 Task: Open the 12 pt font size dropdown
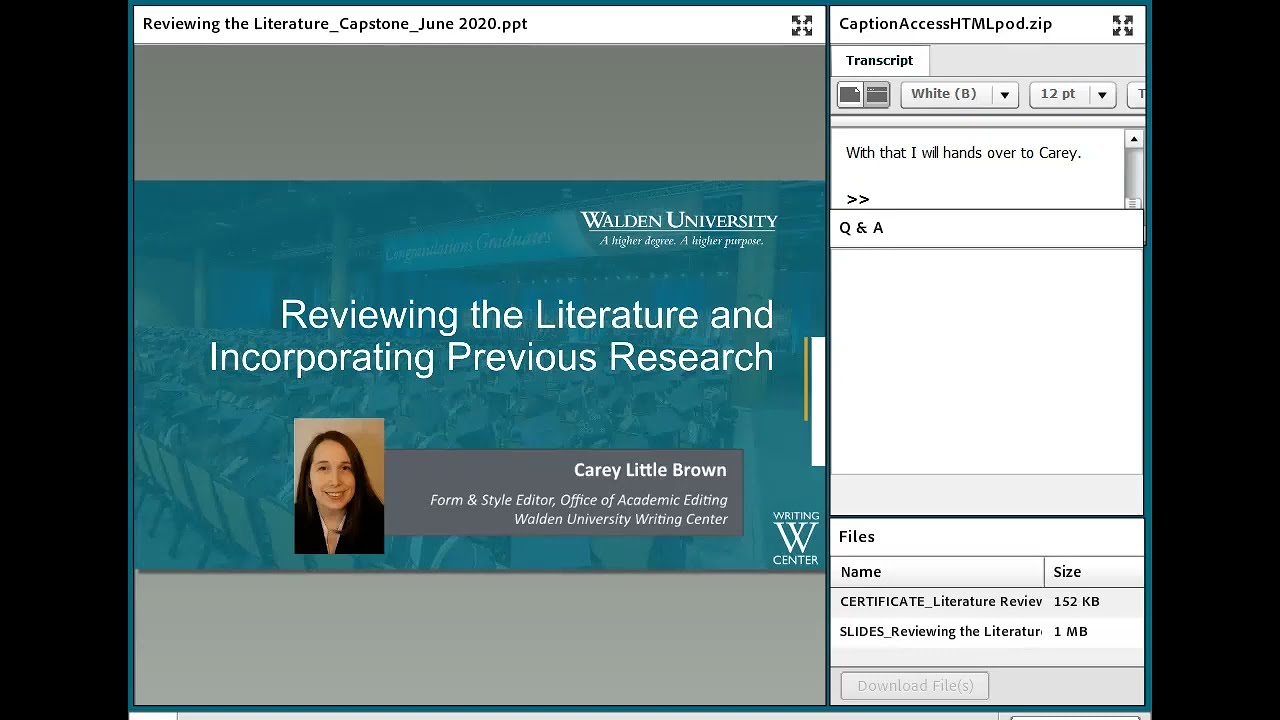1072,94
